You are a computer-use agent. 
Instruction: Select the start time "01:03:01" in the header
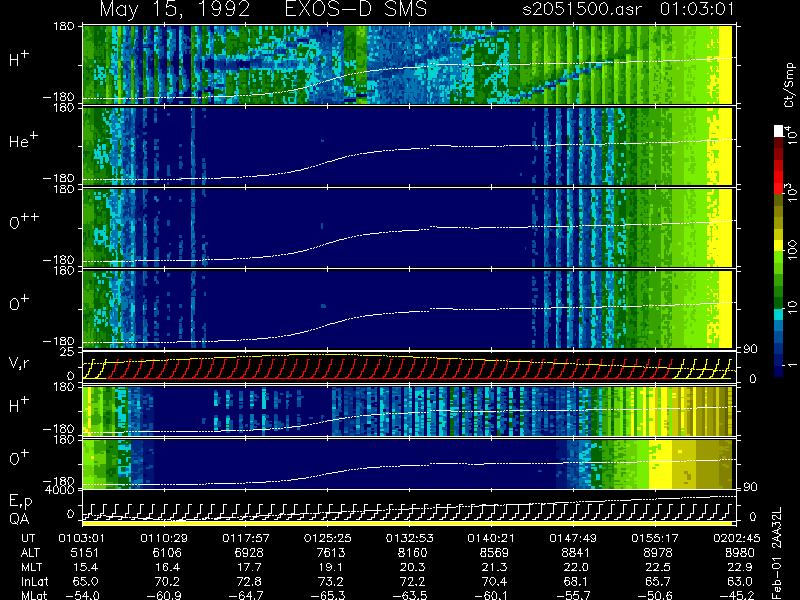(697, 9)
